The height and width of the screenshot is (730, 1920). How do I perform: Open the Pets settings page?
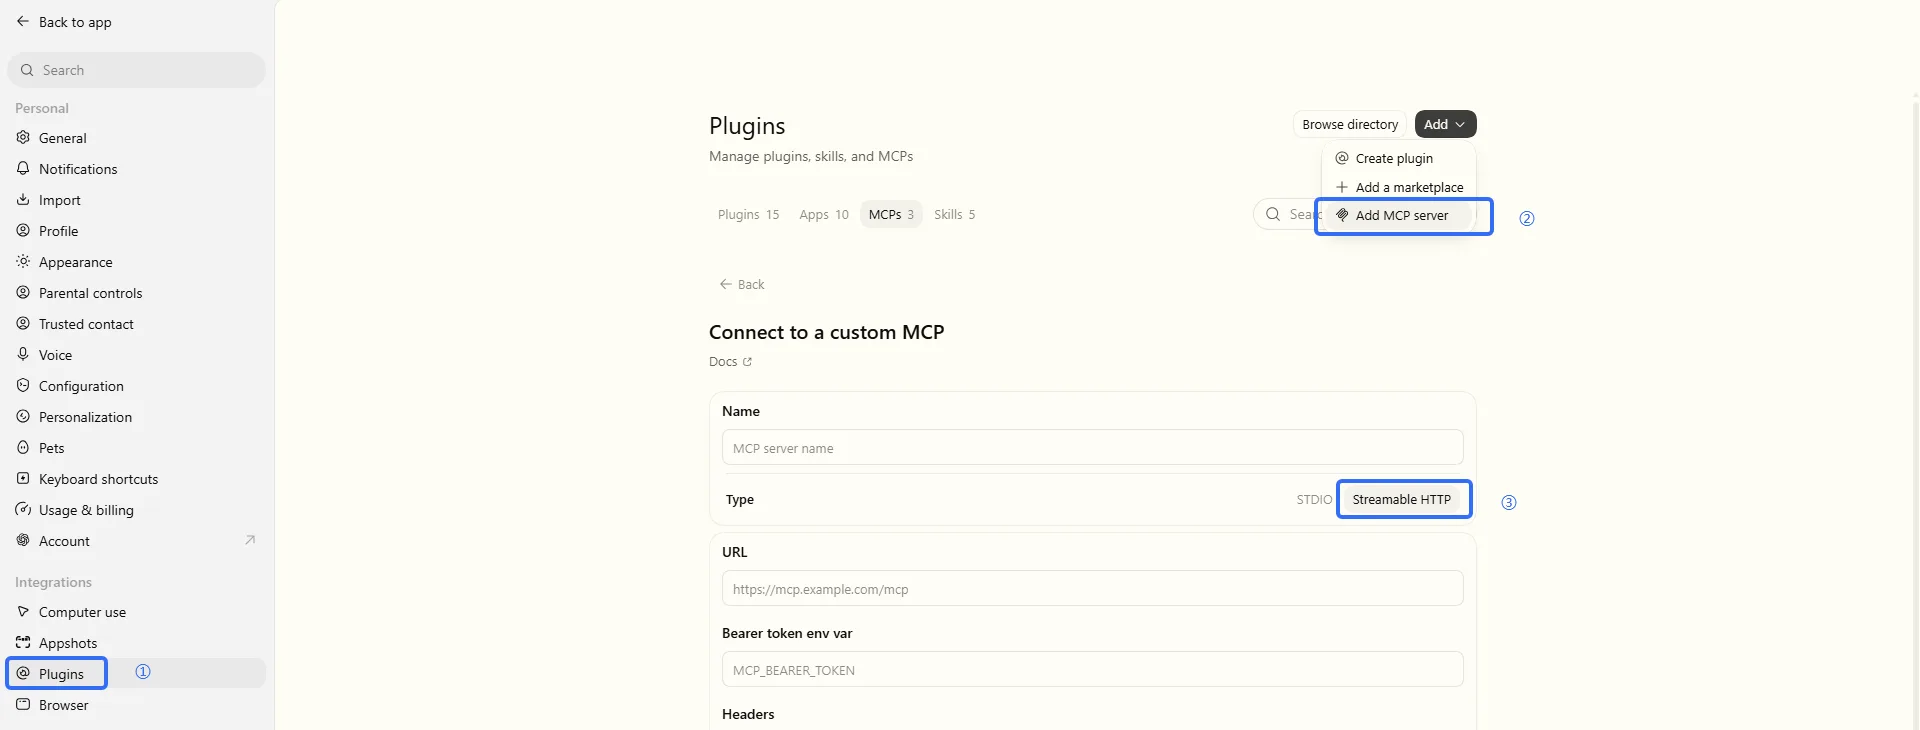[136, 448]
